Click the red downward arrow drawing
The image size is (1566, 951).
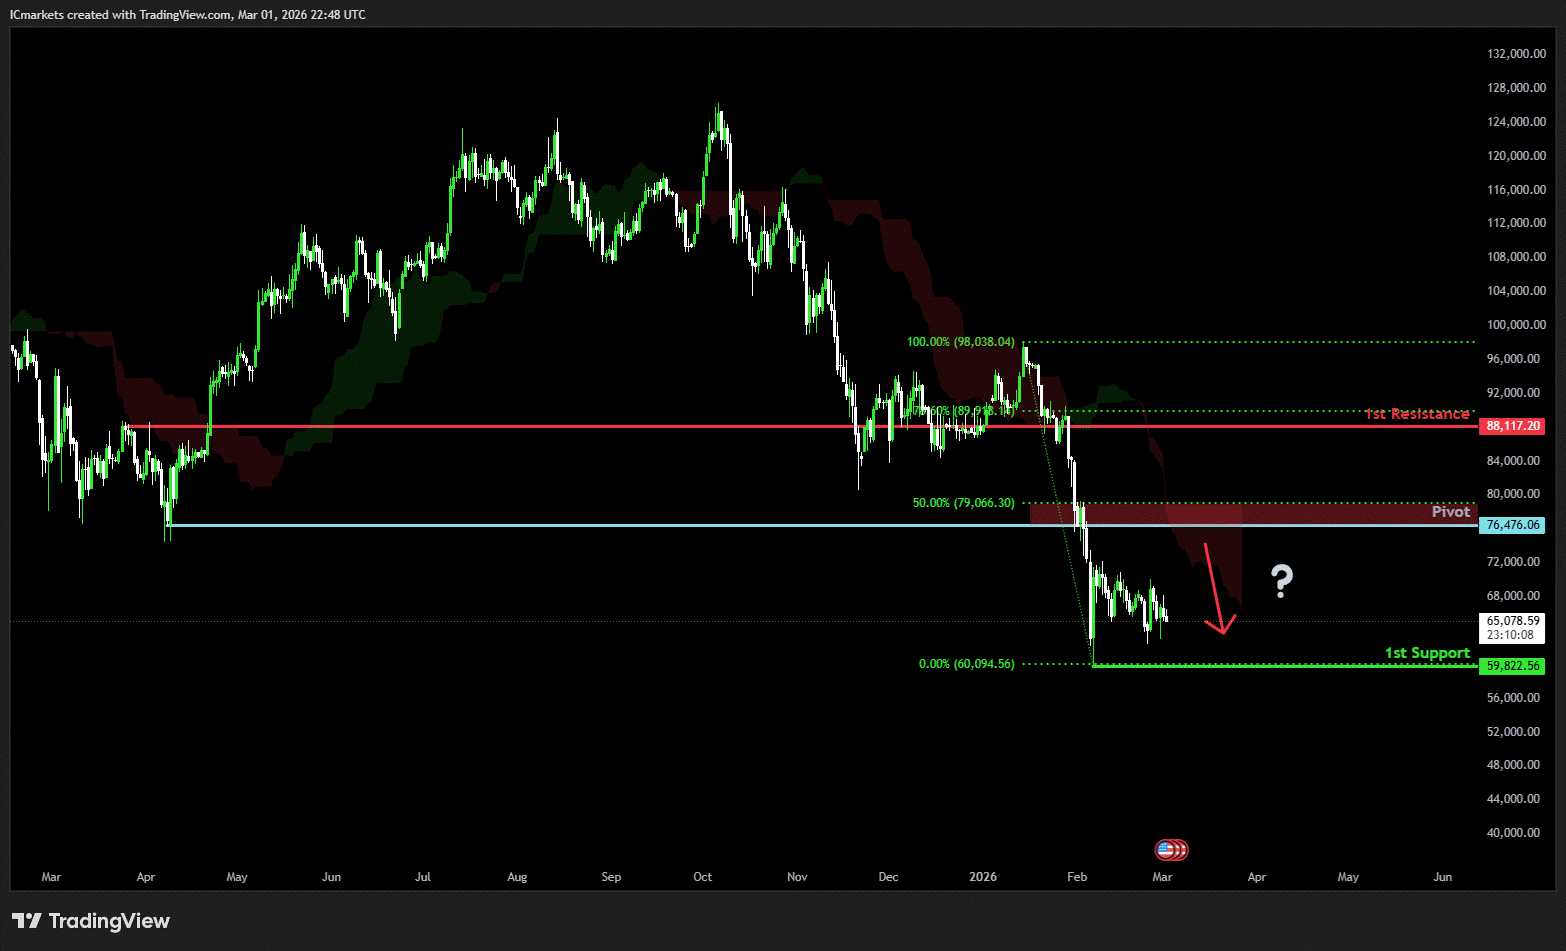1215,590
